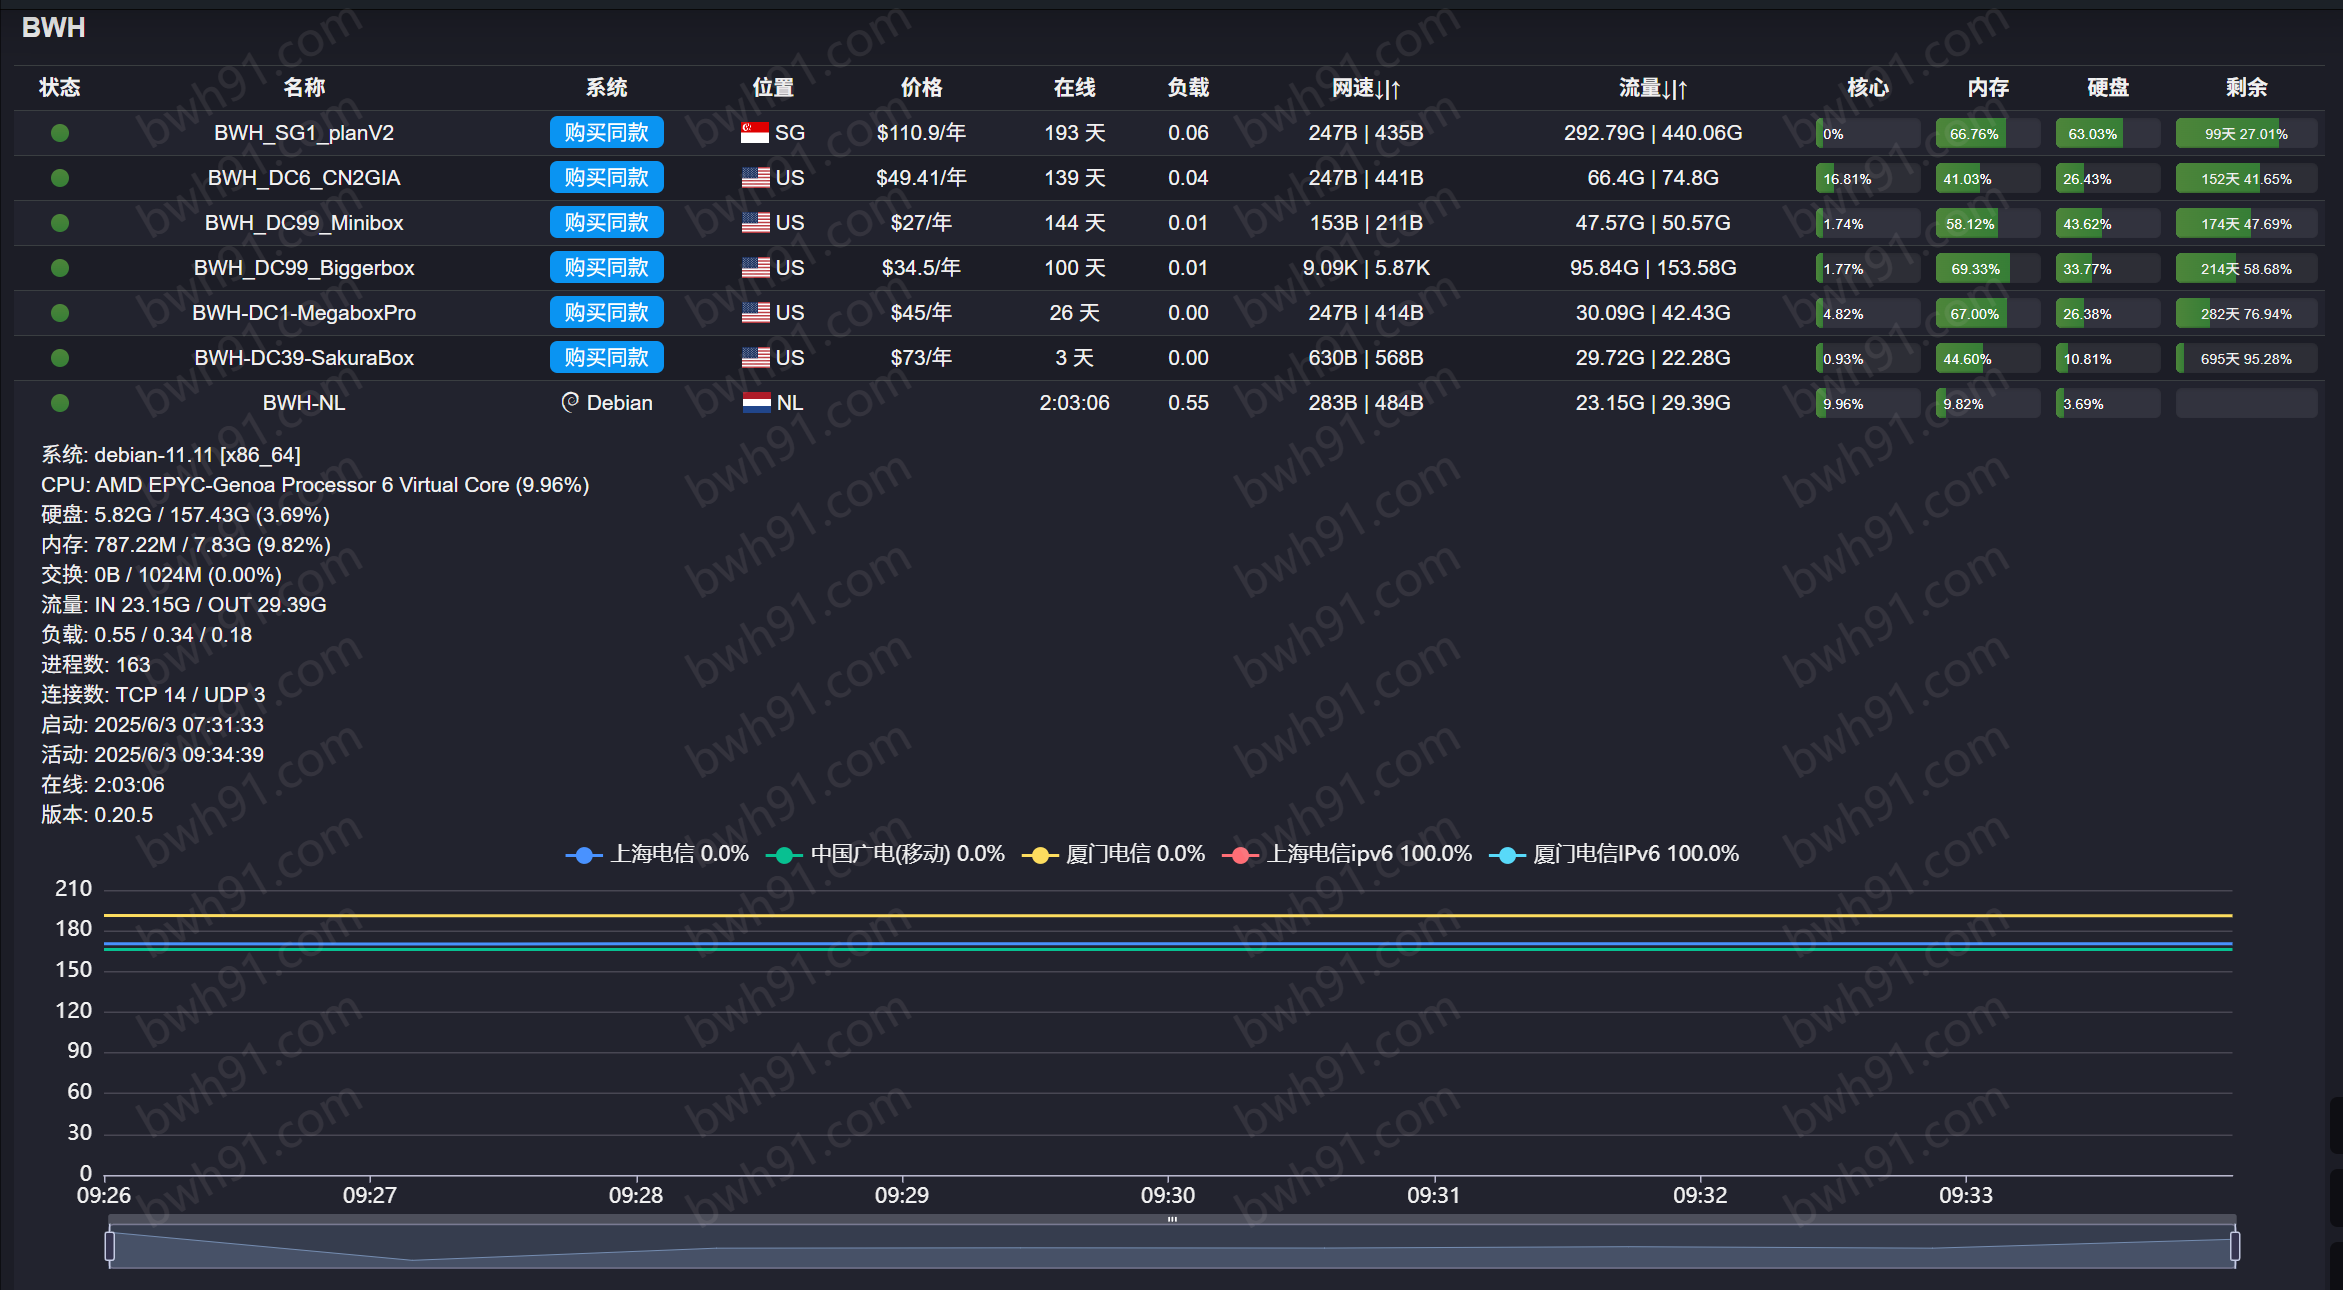Click 购买同款 button for BWH-DC1-MegaboxPro
The image size is (2343, 1290).
click(x=606, y=313)
